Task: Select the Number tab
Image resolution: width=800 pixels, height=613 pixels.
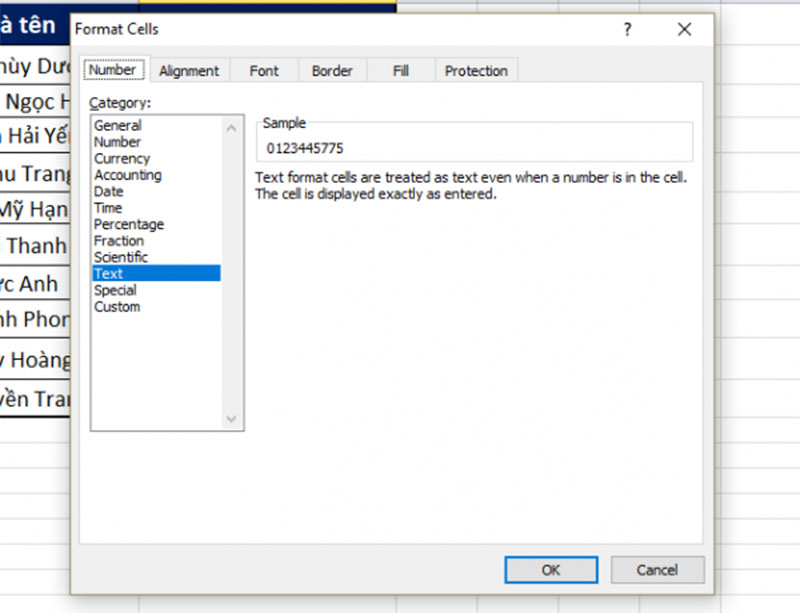Action: [112, 70]
